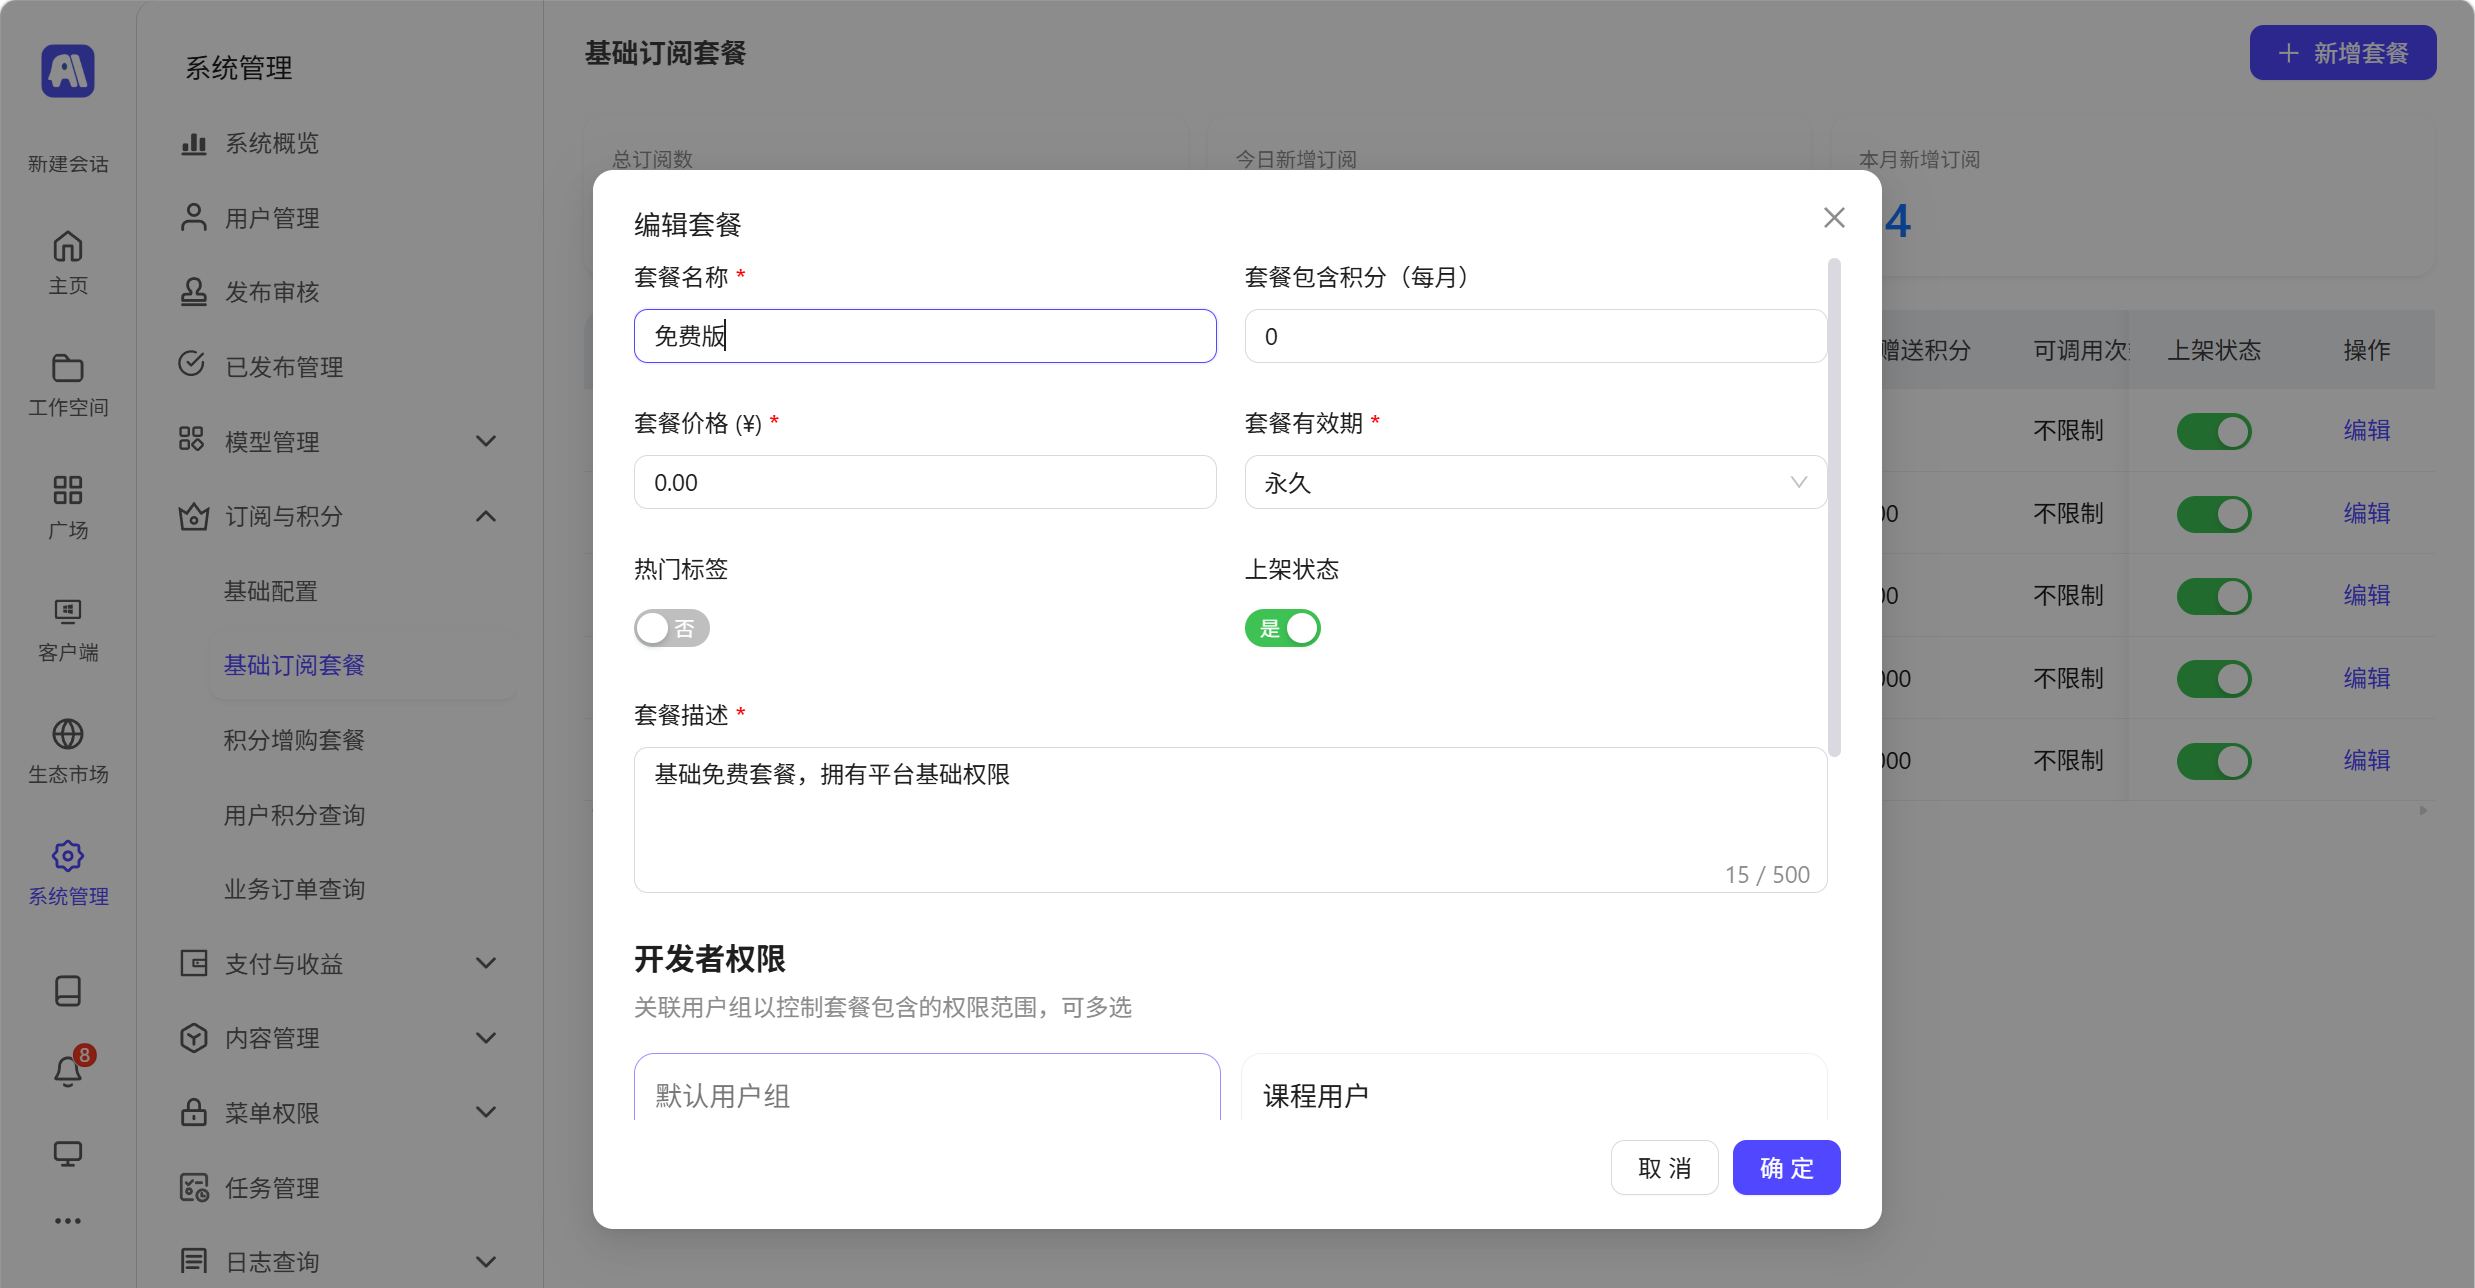
Task: Click the 订阅与积分 crown icon
Action: pyautogui.click(x=194, y=516)
